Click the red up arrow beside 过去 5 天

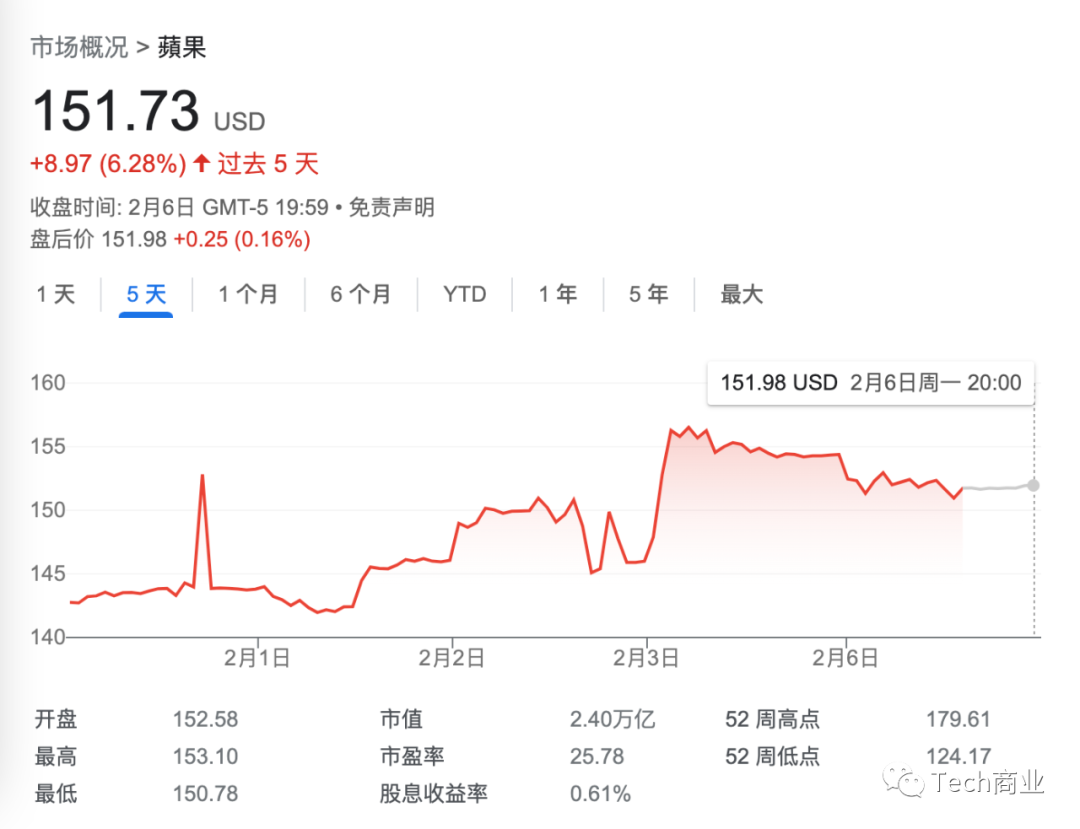coord(201,163)
